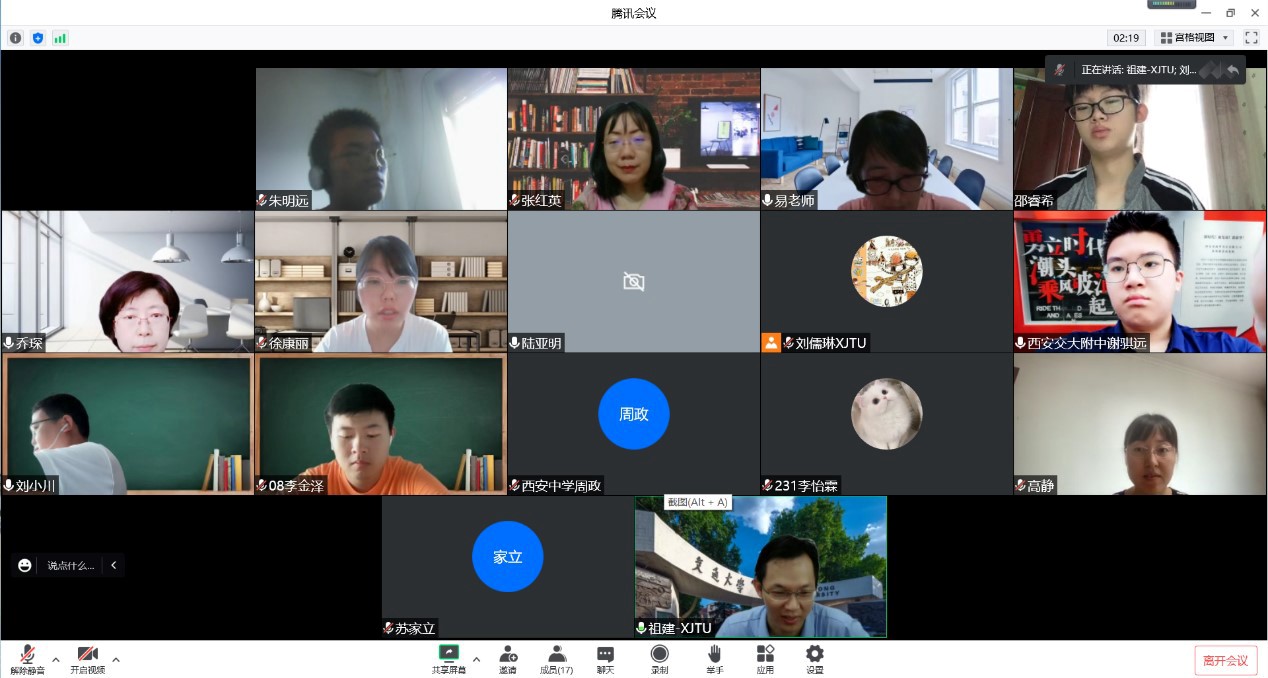
Task: Open 设置 settings gear
Action: point(815,659)
